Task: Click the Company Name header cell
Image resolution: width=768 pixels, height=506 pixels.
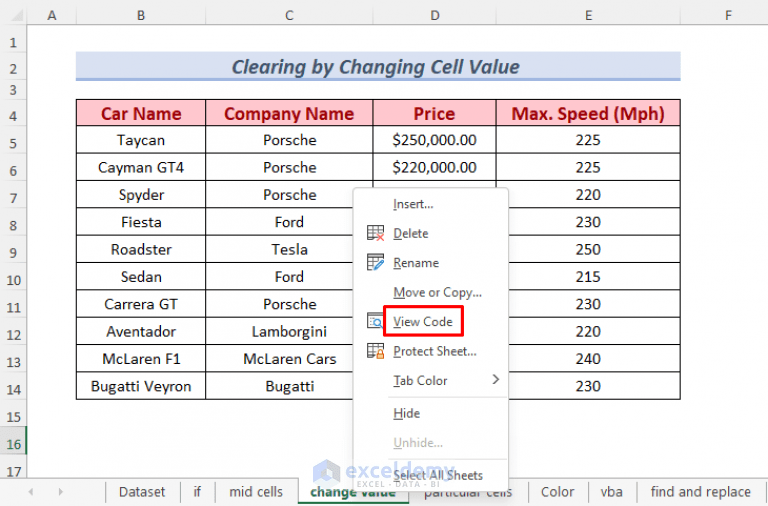Action: click(289, 113)
